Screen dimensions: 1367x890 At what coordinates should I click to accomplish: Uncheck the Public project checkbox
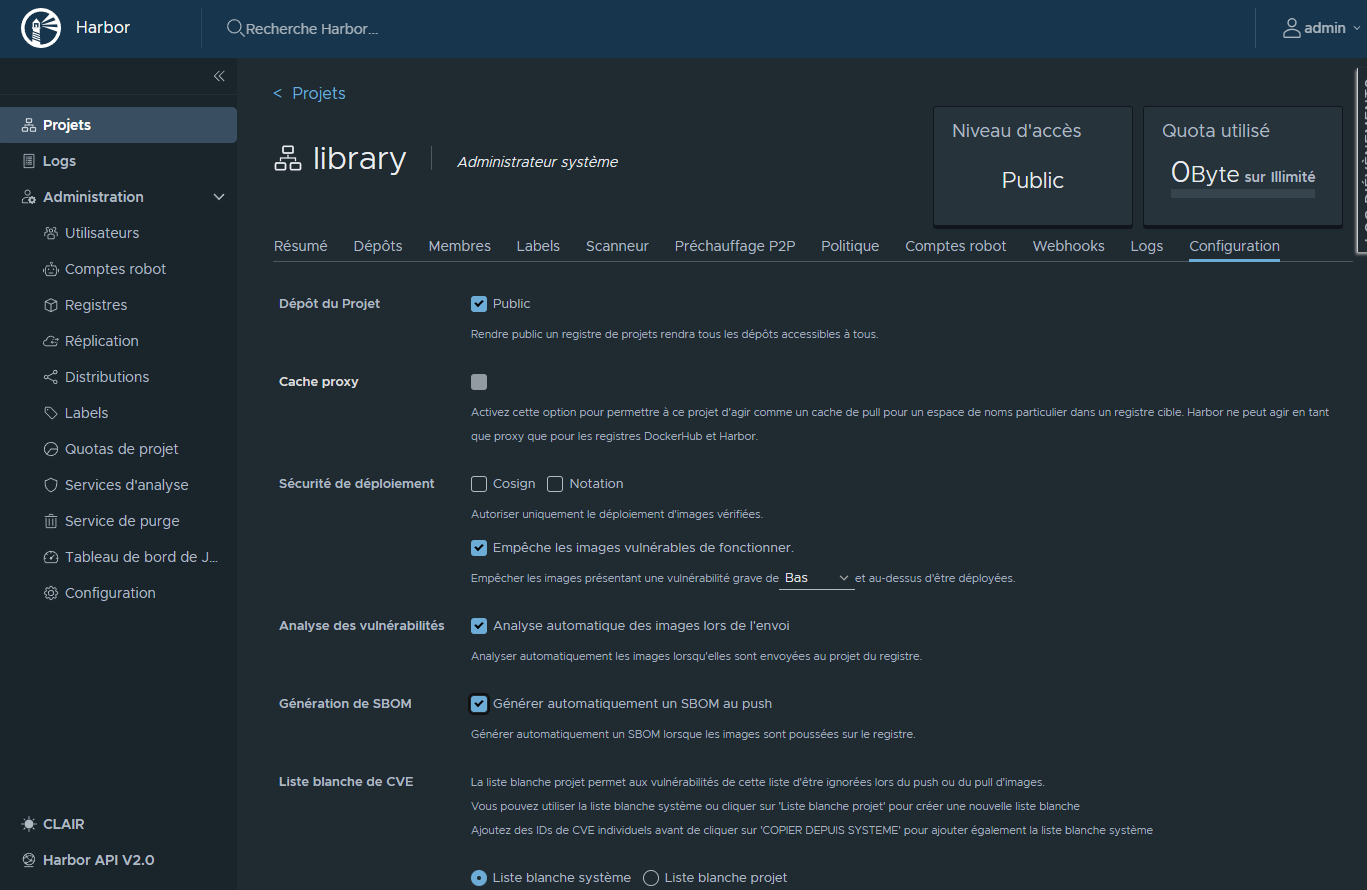point(479,304)
